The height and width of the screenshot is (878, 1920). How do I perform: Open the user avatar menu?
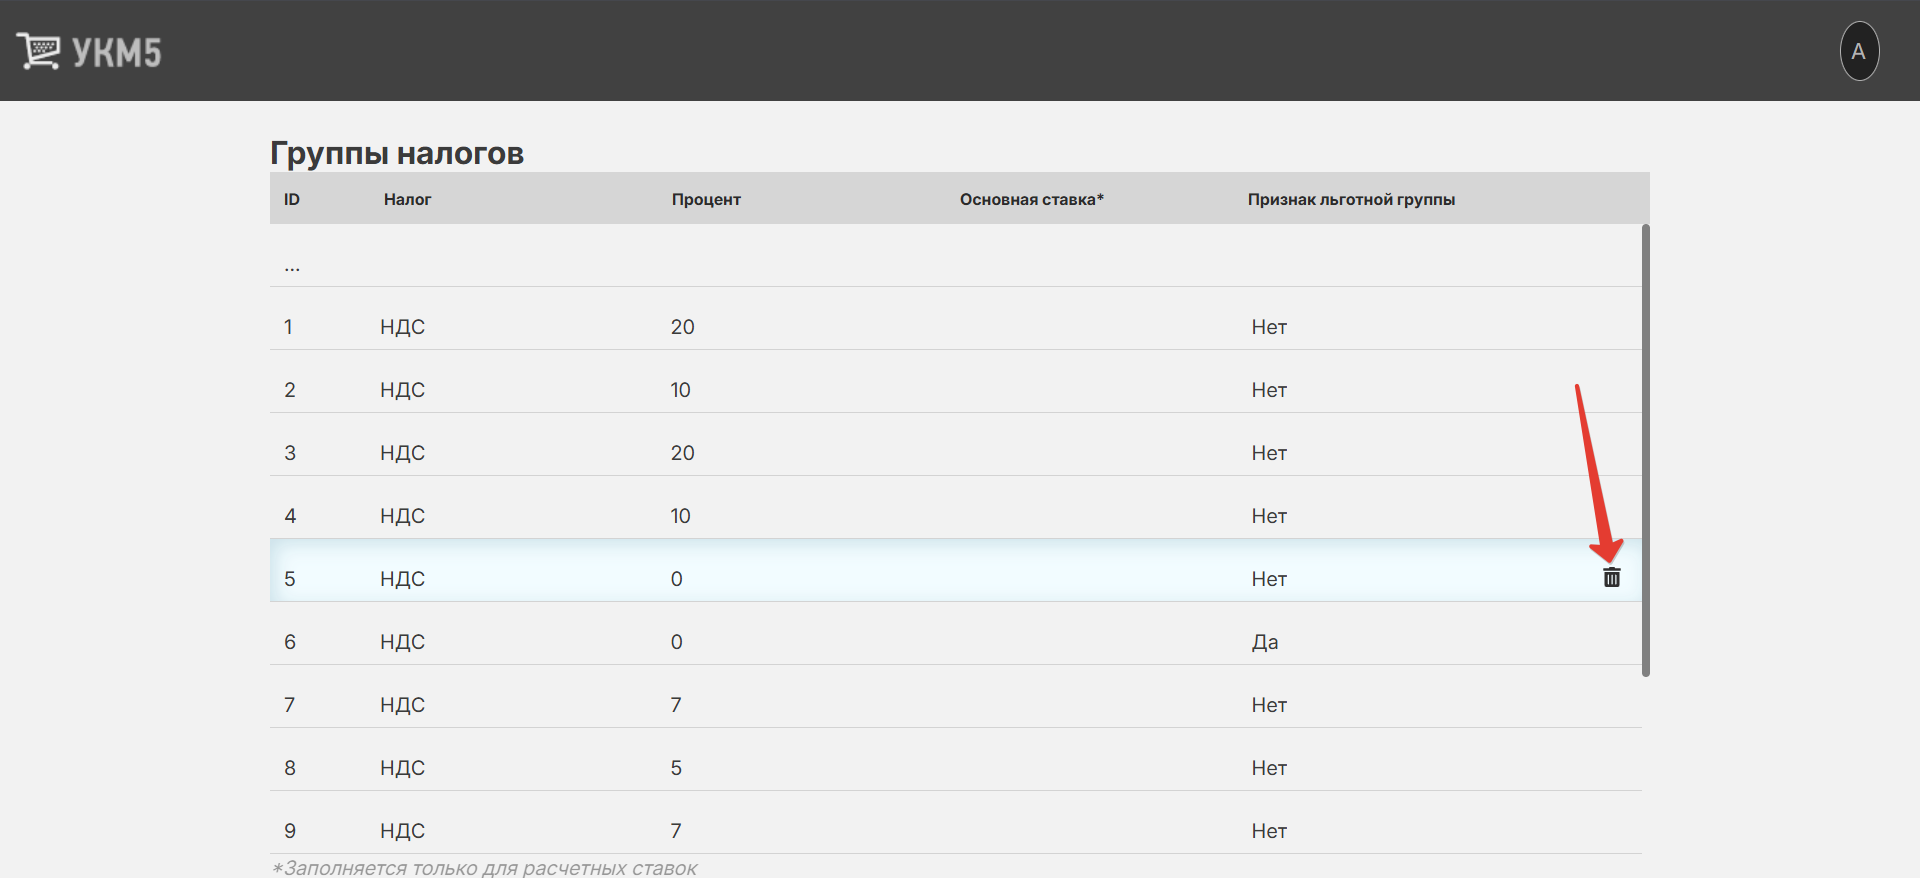1858,51
